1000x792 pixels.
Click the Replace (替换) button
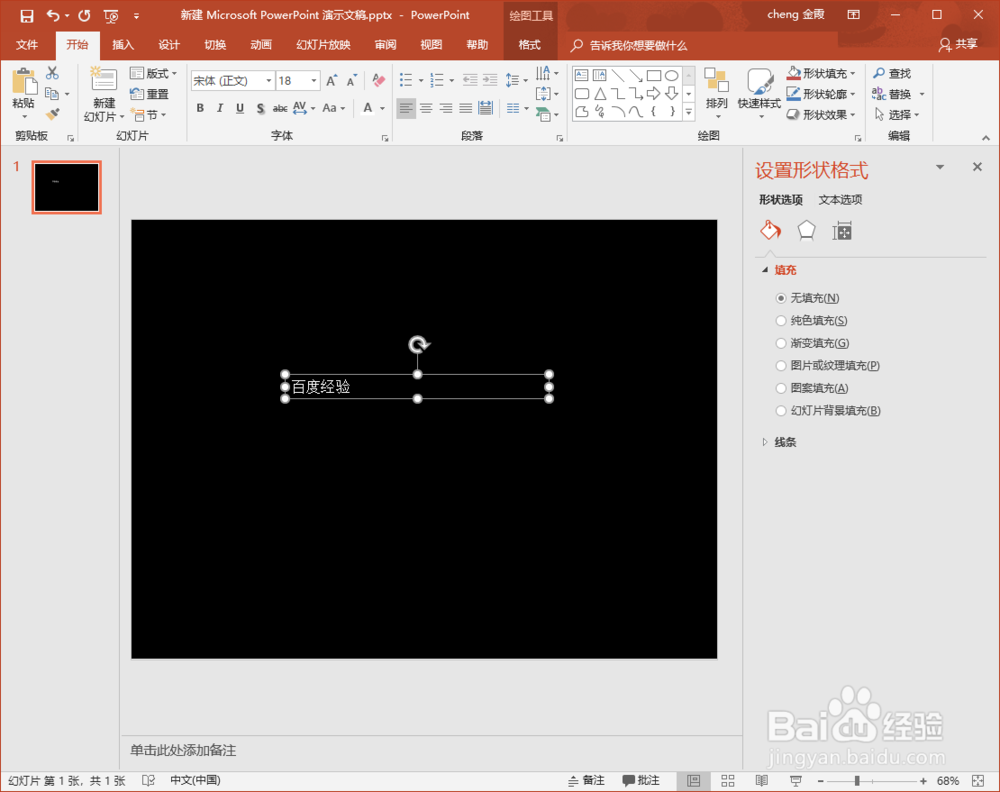[x=892, y=94]
